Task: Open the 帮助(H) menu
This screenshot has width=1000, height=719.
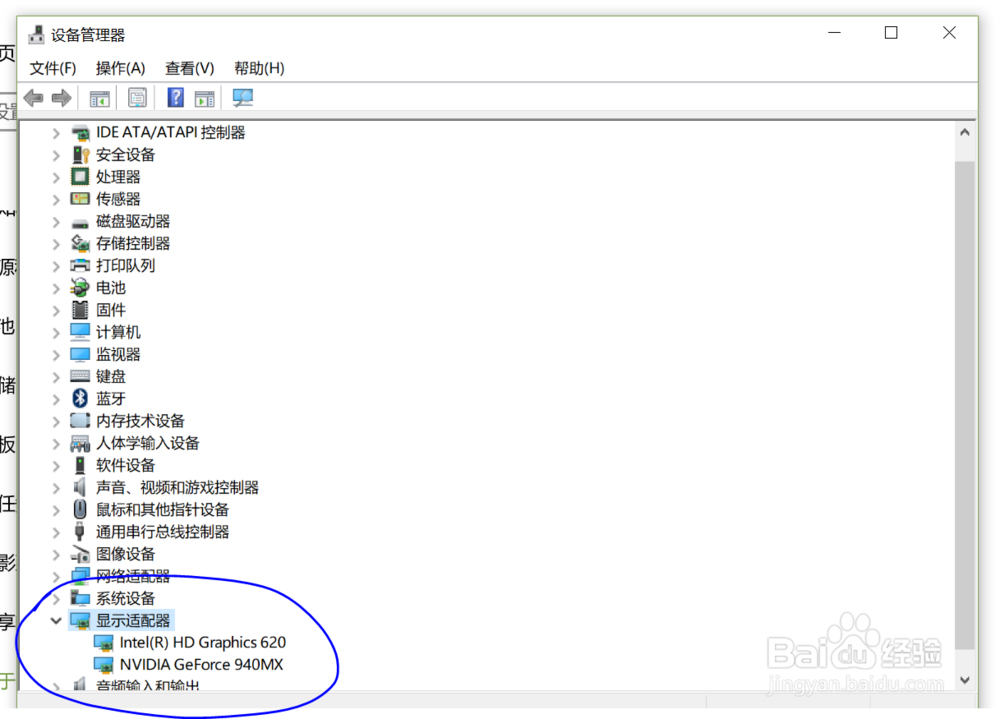Action: (x=258, y=68)
